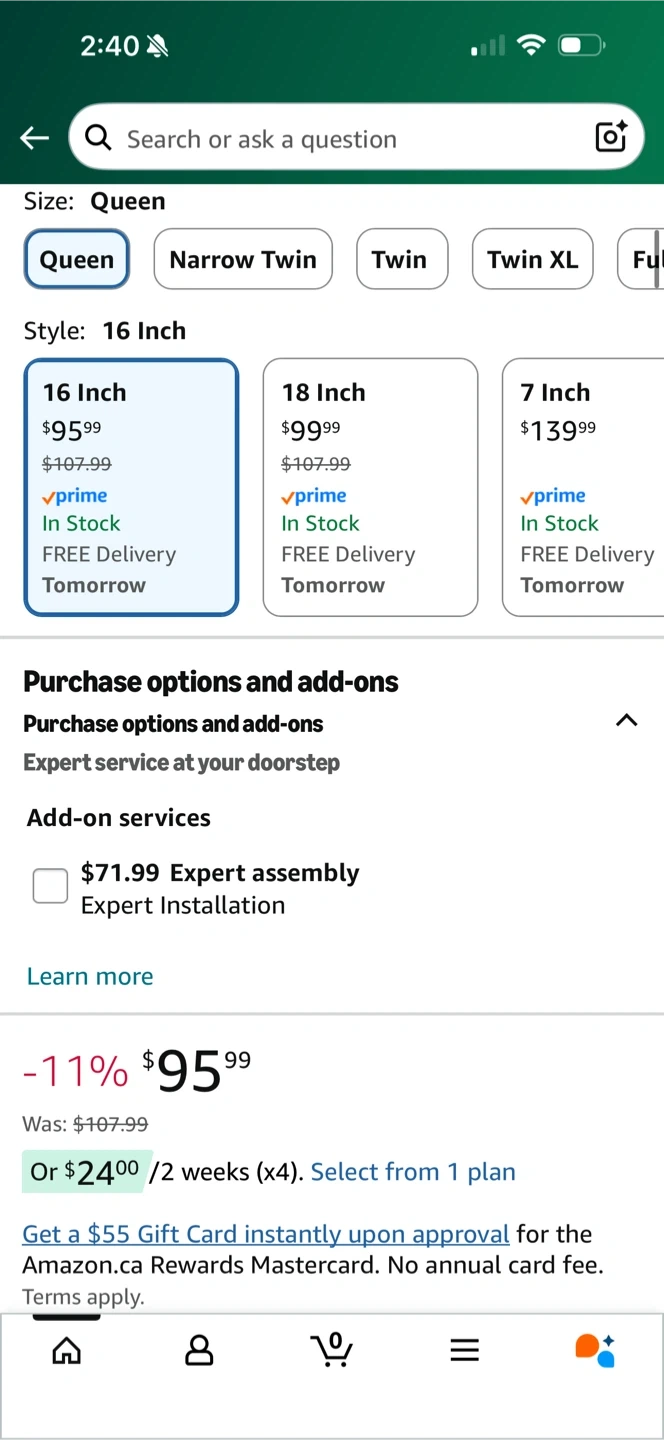Image resolution: width=664 pixels, height=1440 pixels.
Task: Tap the search or ask input field
Action: [340, 138]
